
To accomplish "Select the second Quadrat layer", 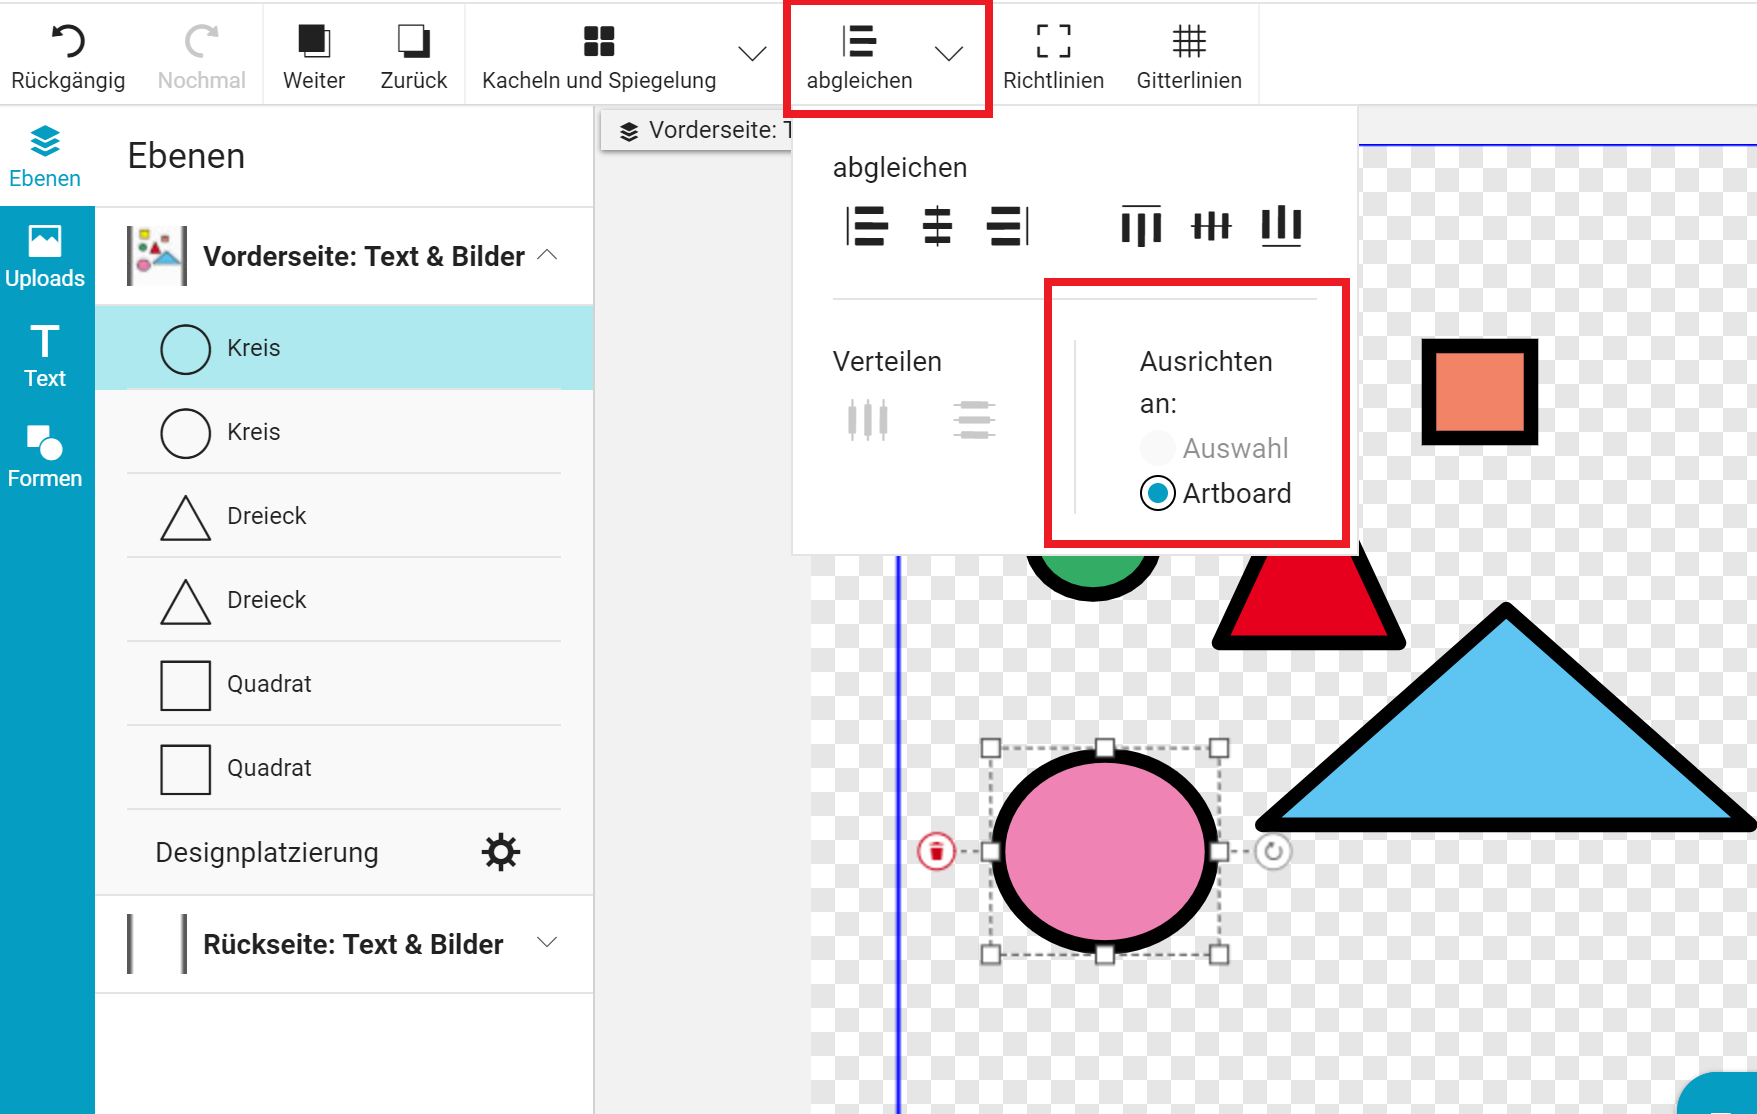I will (x=345, y=768).
